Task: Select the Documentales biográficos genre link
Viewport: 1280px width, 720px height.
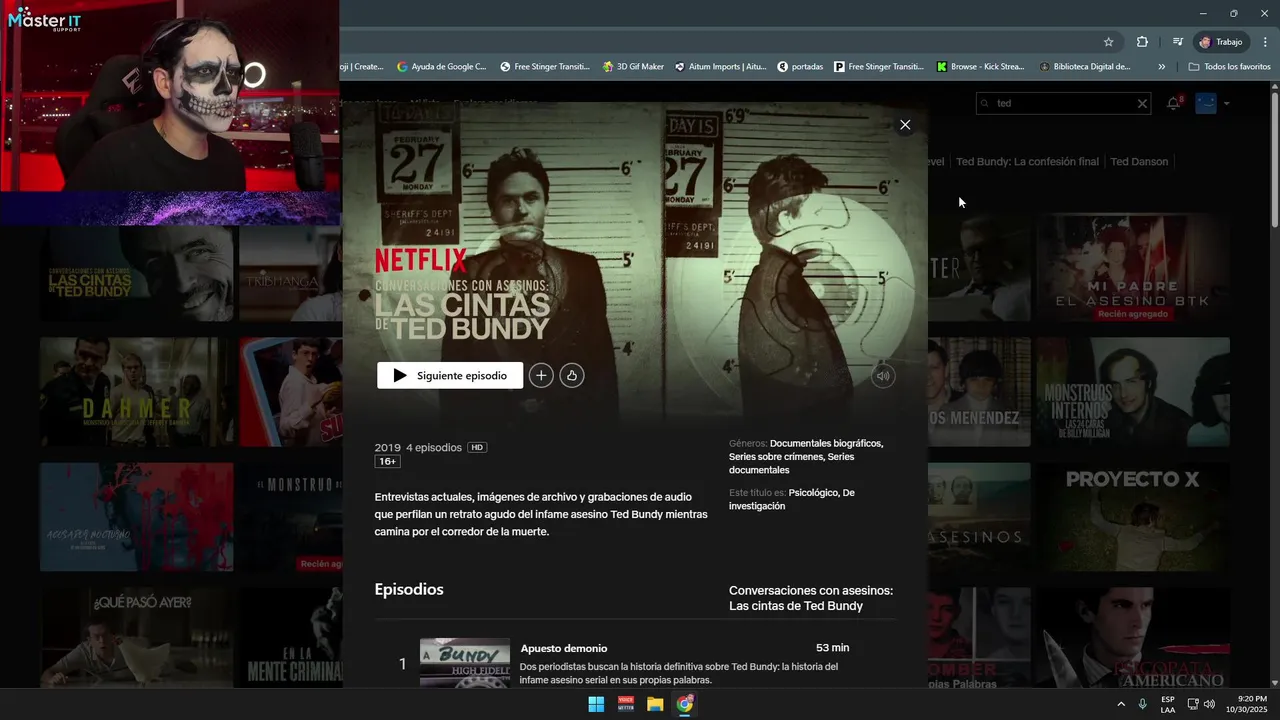Action: pyautogui.click(x=826, y=443)
